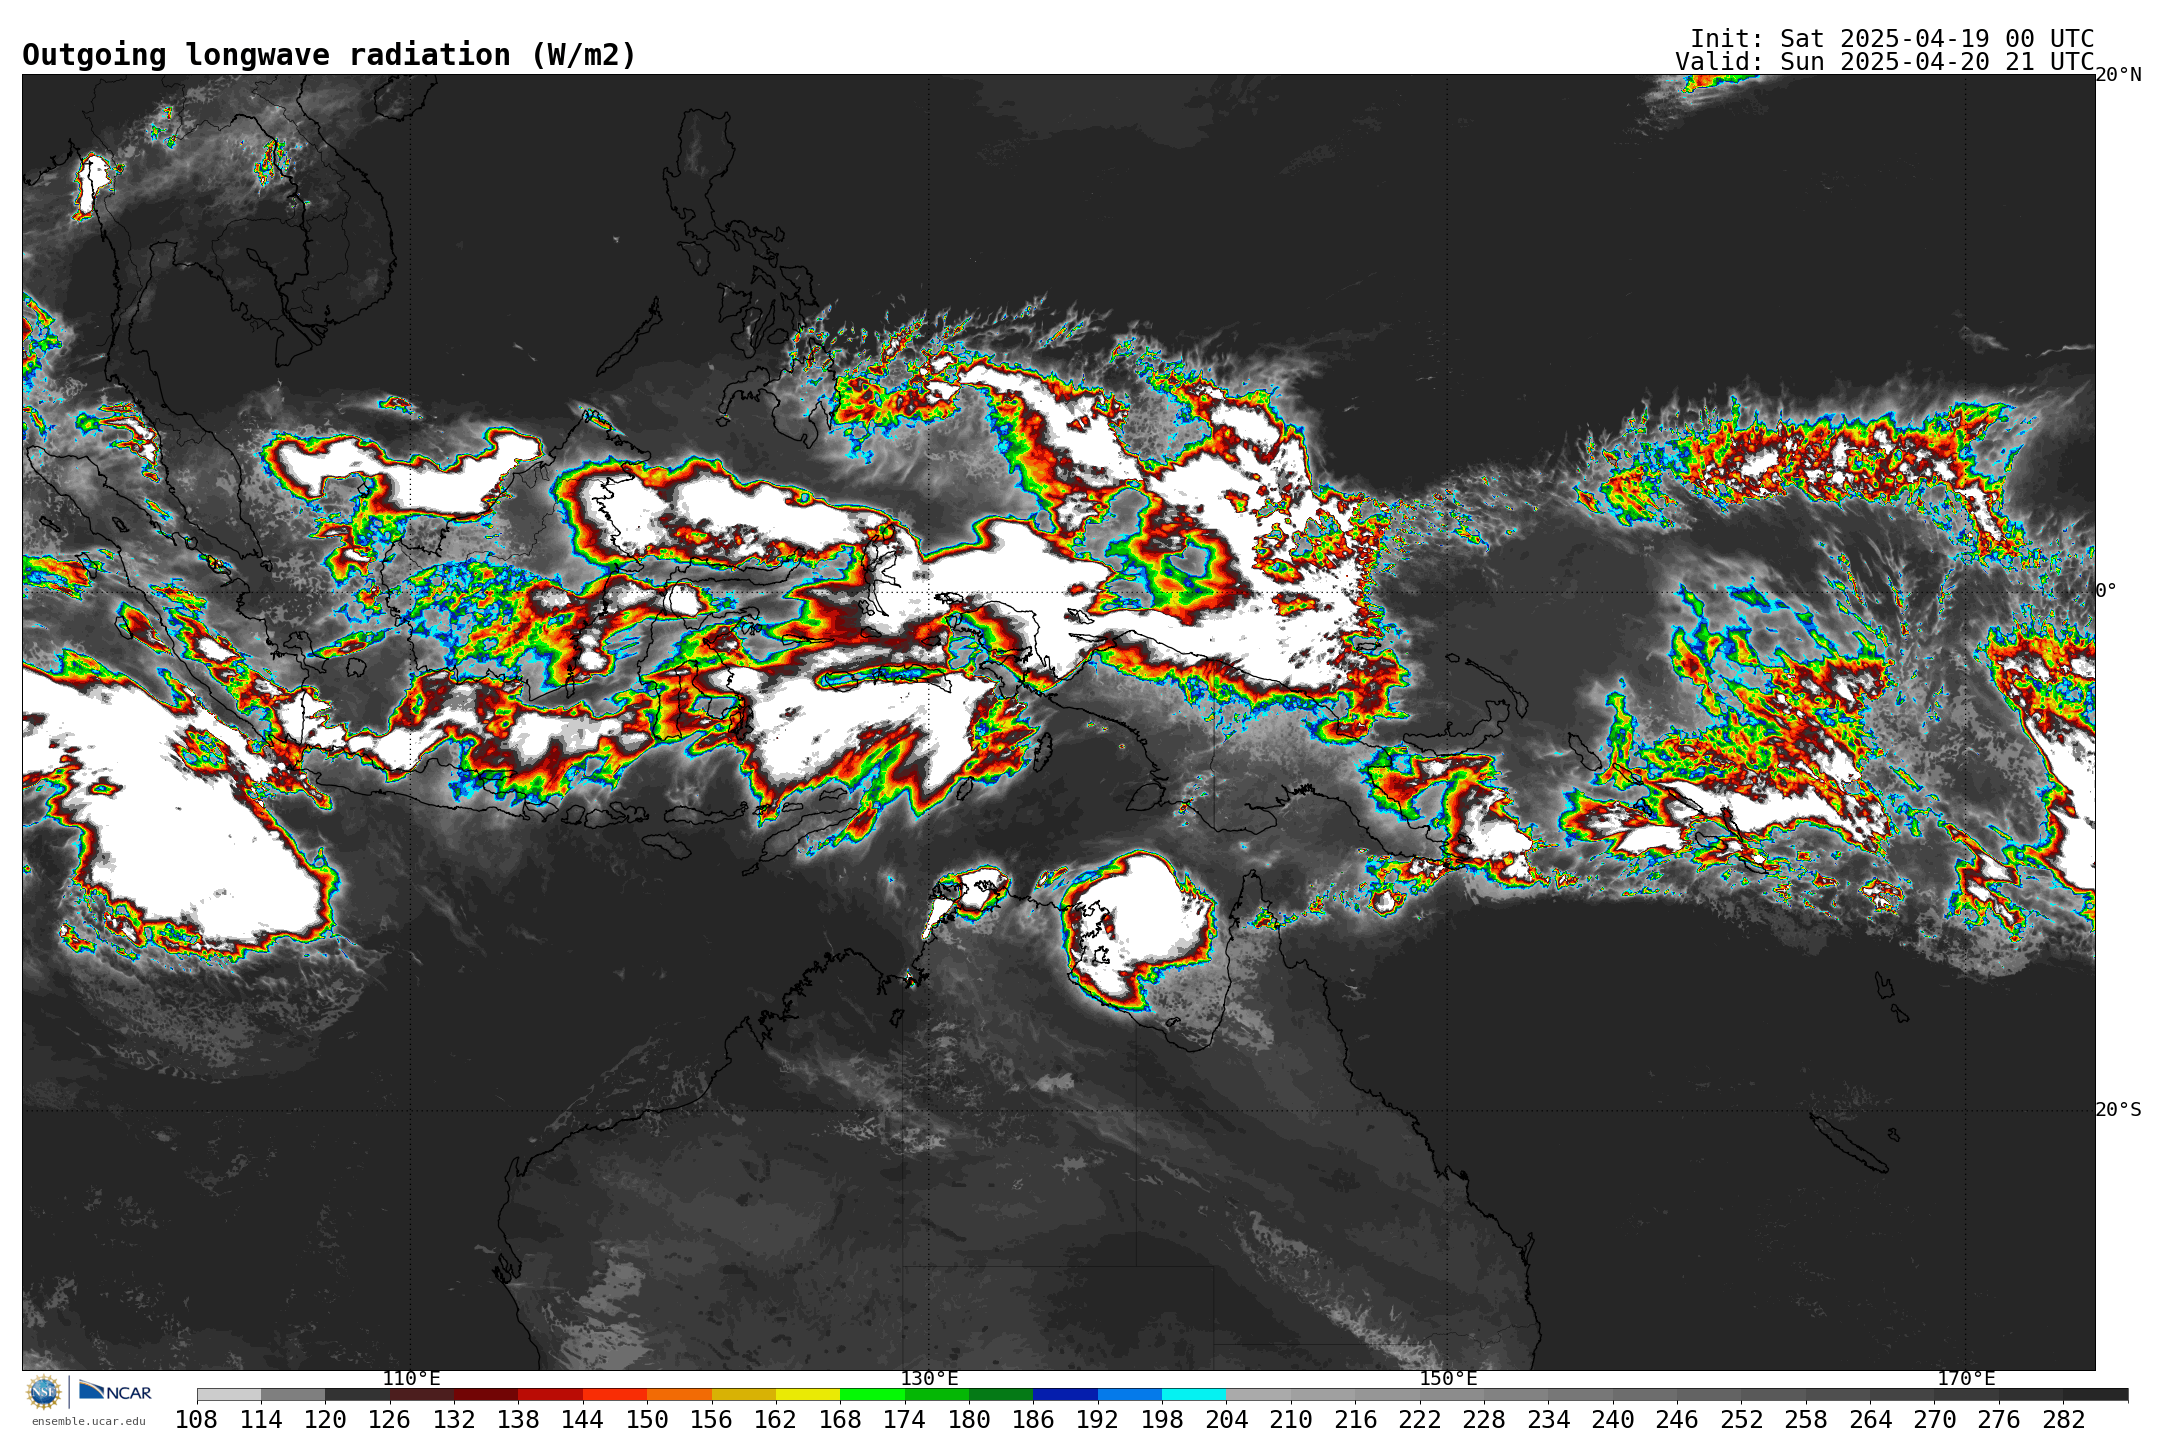Pick the dark maroon 126–132 colorbar swatch
2160x1433 pixels.
421,1394
